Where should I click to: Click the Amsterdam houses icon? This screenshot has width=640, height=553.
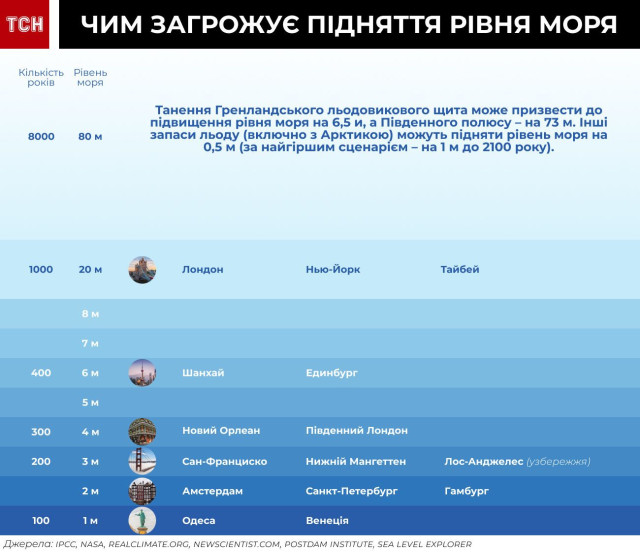point(142,491)
